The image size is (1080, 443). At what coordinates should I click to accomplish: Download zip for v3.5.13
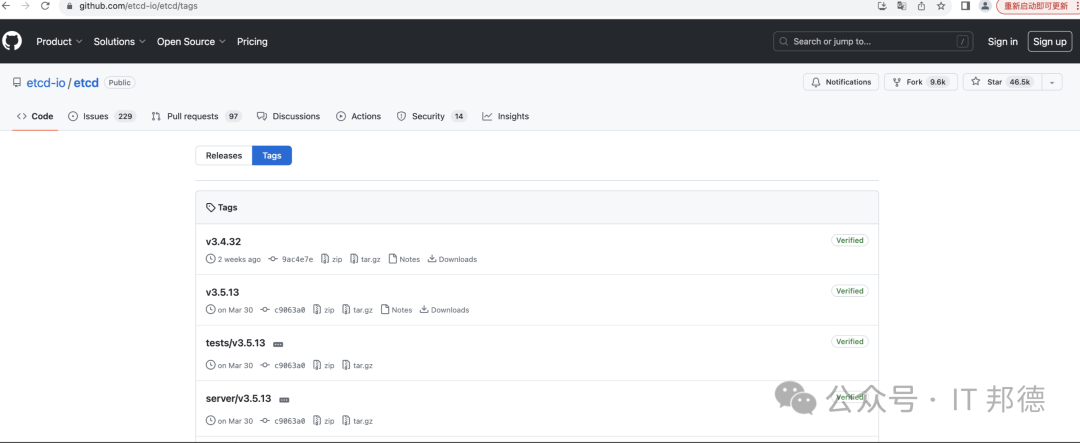pyautogui.click(x=323, y=310)
